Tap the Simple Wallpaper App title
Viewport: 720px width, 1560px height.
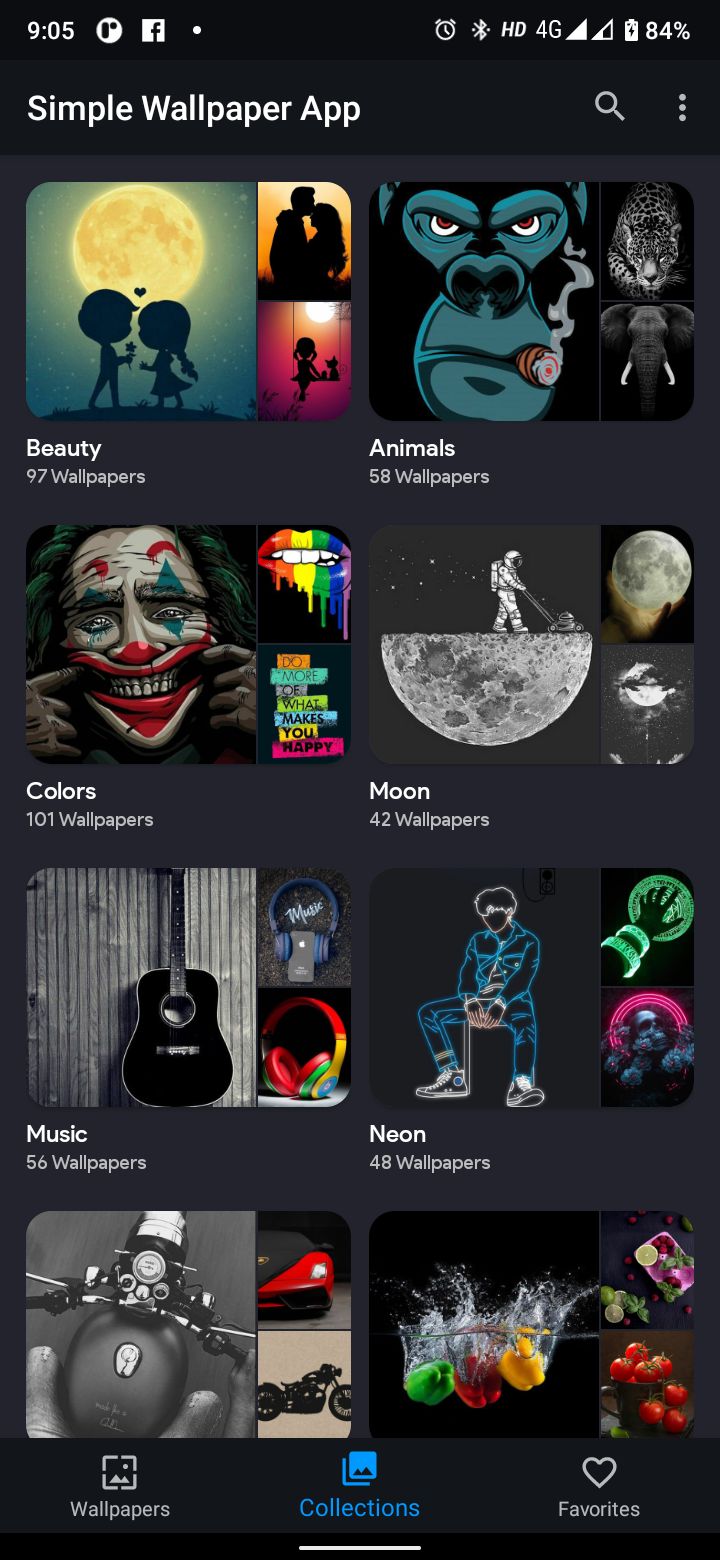[194, 108]
